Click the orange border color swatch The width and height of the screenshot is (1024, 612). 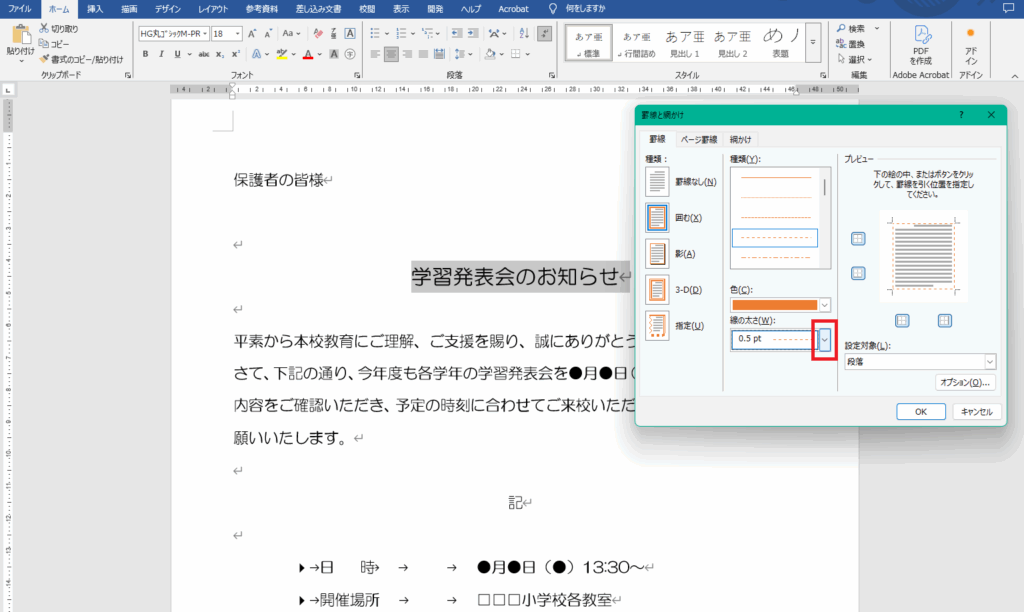tap(775, 305)
